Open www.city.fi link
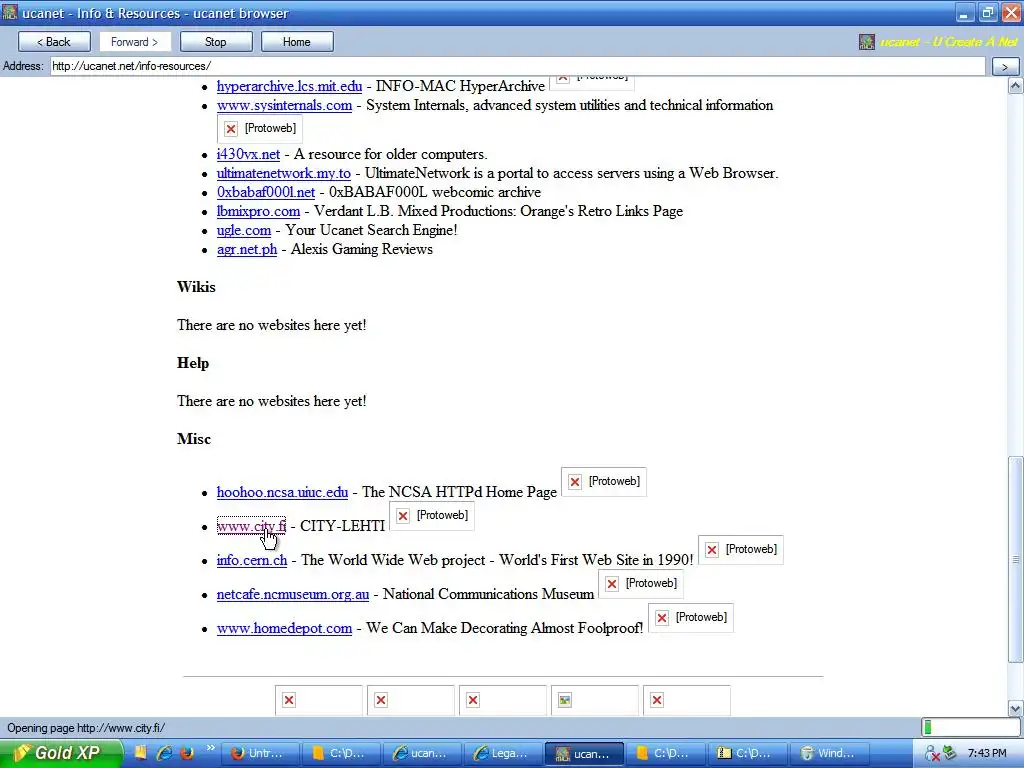 pos(251,526)
